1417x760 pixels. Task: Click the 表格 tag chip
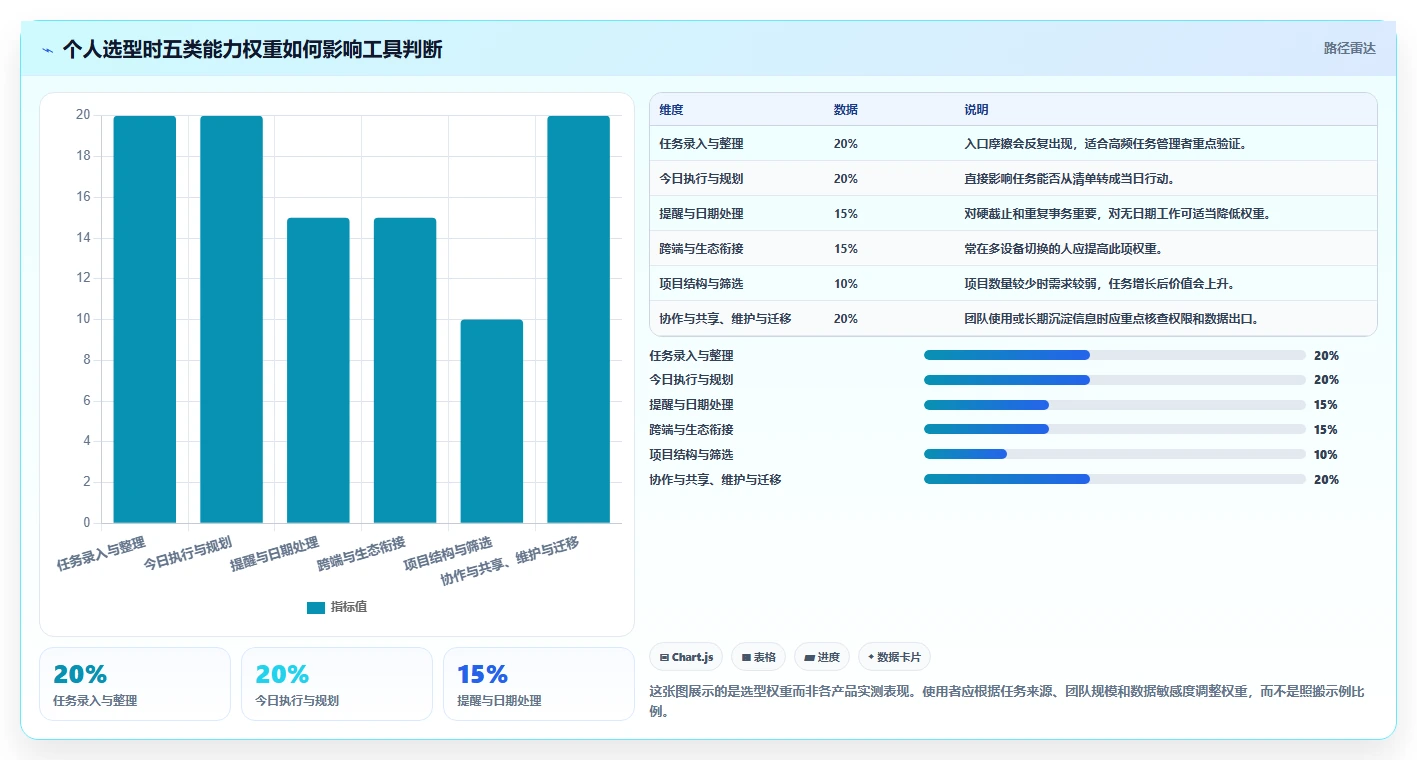[759, 657]
